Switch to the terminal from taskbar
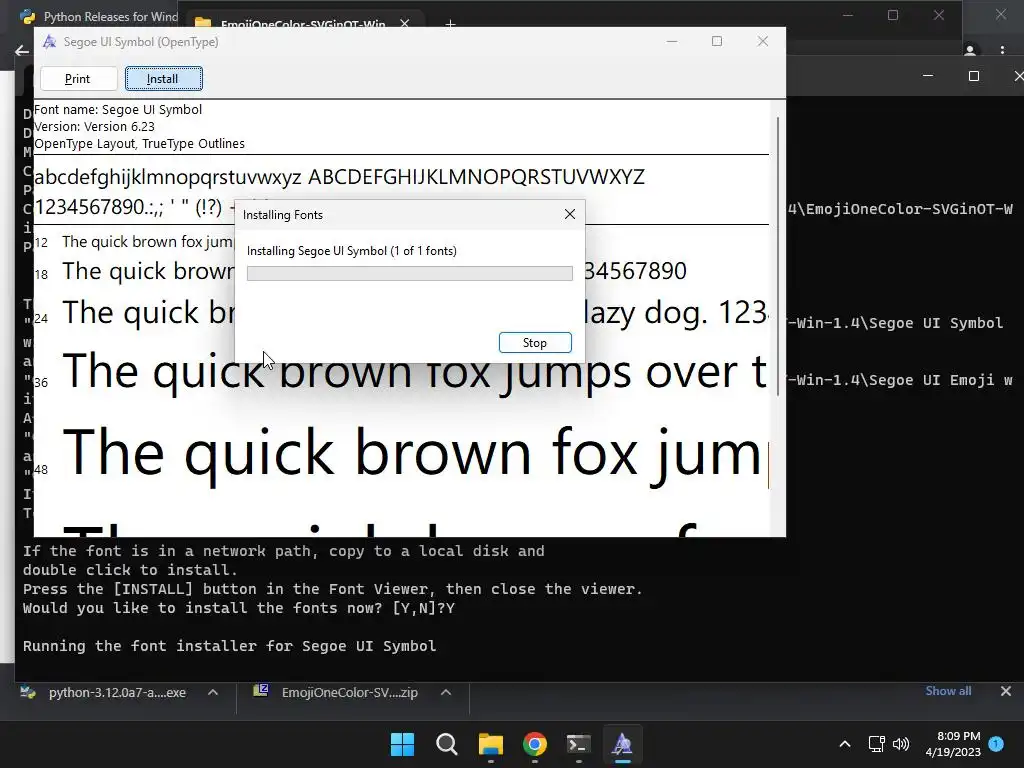 click(x=579, y=744)
